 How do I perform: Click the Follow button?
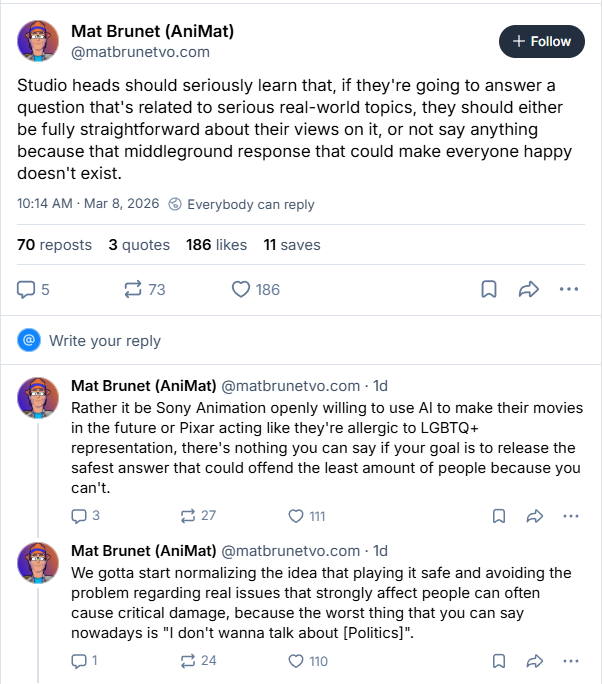tap(542, 41)
